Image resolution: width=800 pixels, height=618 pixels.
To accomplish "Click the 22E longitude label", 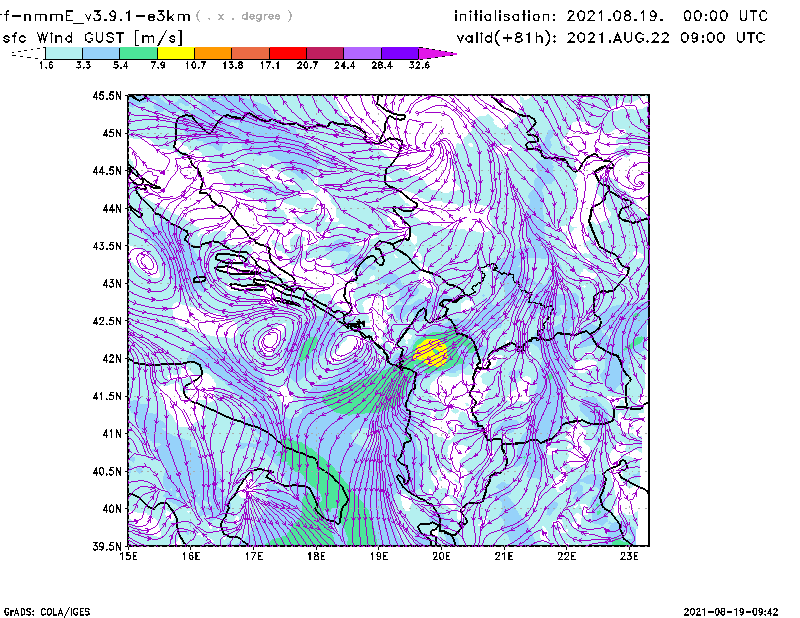I will click(567, 556).
